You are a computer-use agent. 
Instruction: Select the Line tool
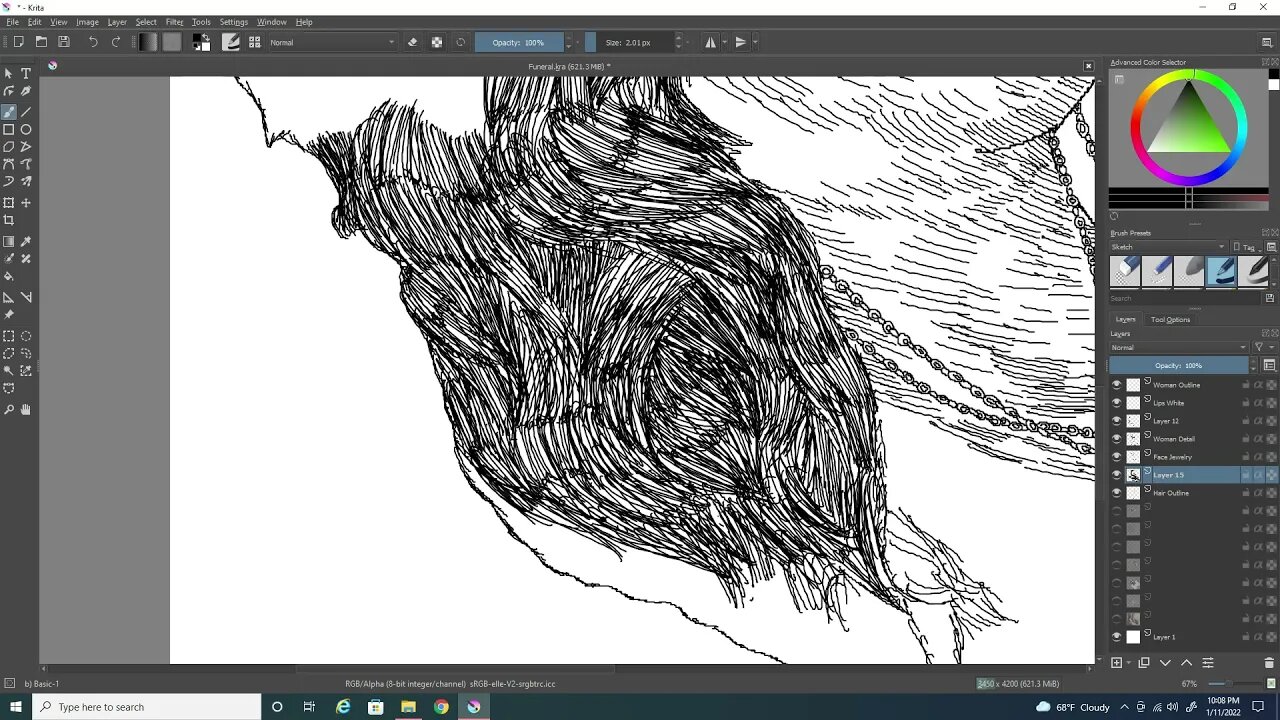(x=26, y=111)
